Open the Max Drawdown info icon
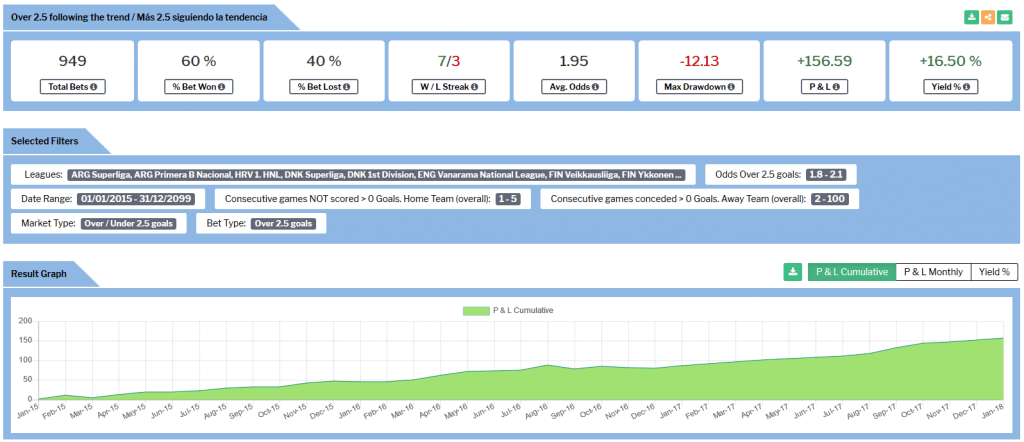Image resolution: width=1024 pixels, height=442 pixels. point(730,88)
